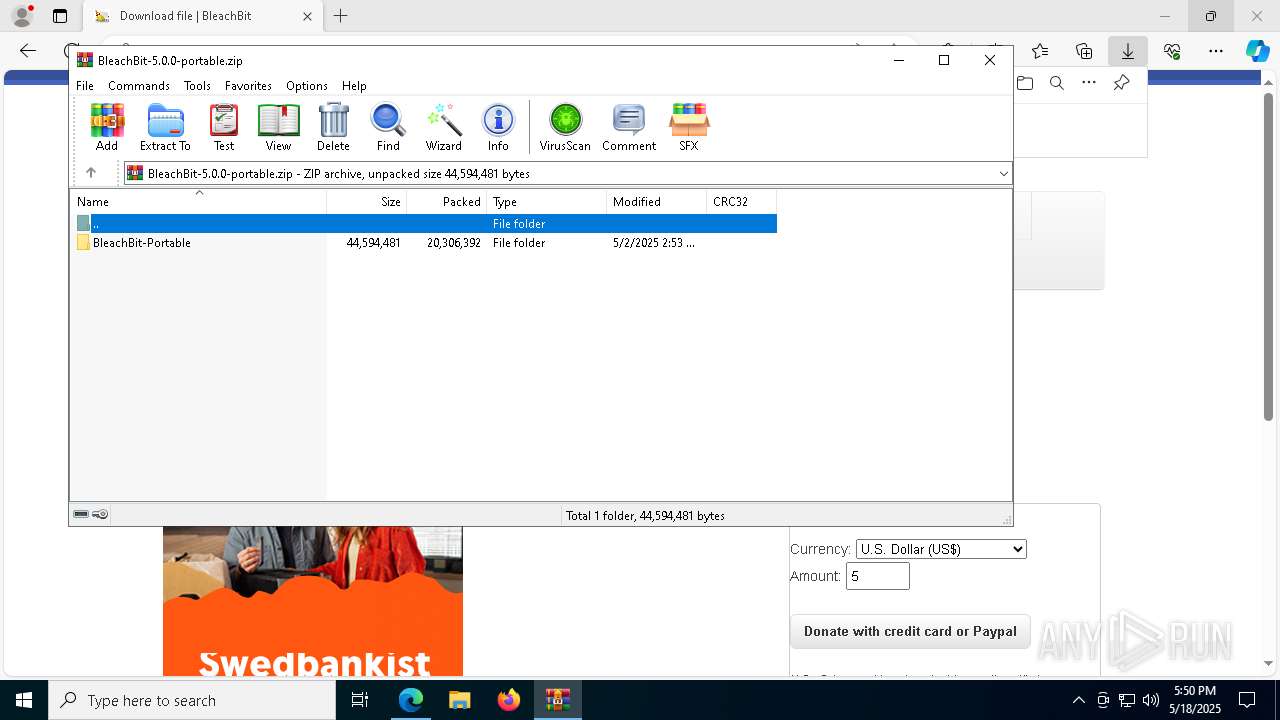Open the View file tool
This screenshot has width=1280, height=720.
[x=278, y=127]
